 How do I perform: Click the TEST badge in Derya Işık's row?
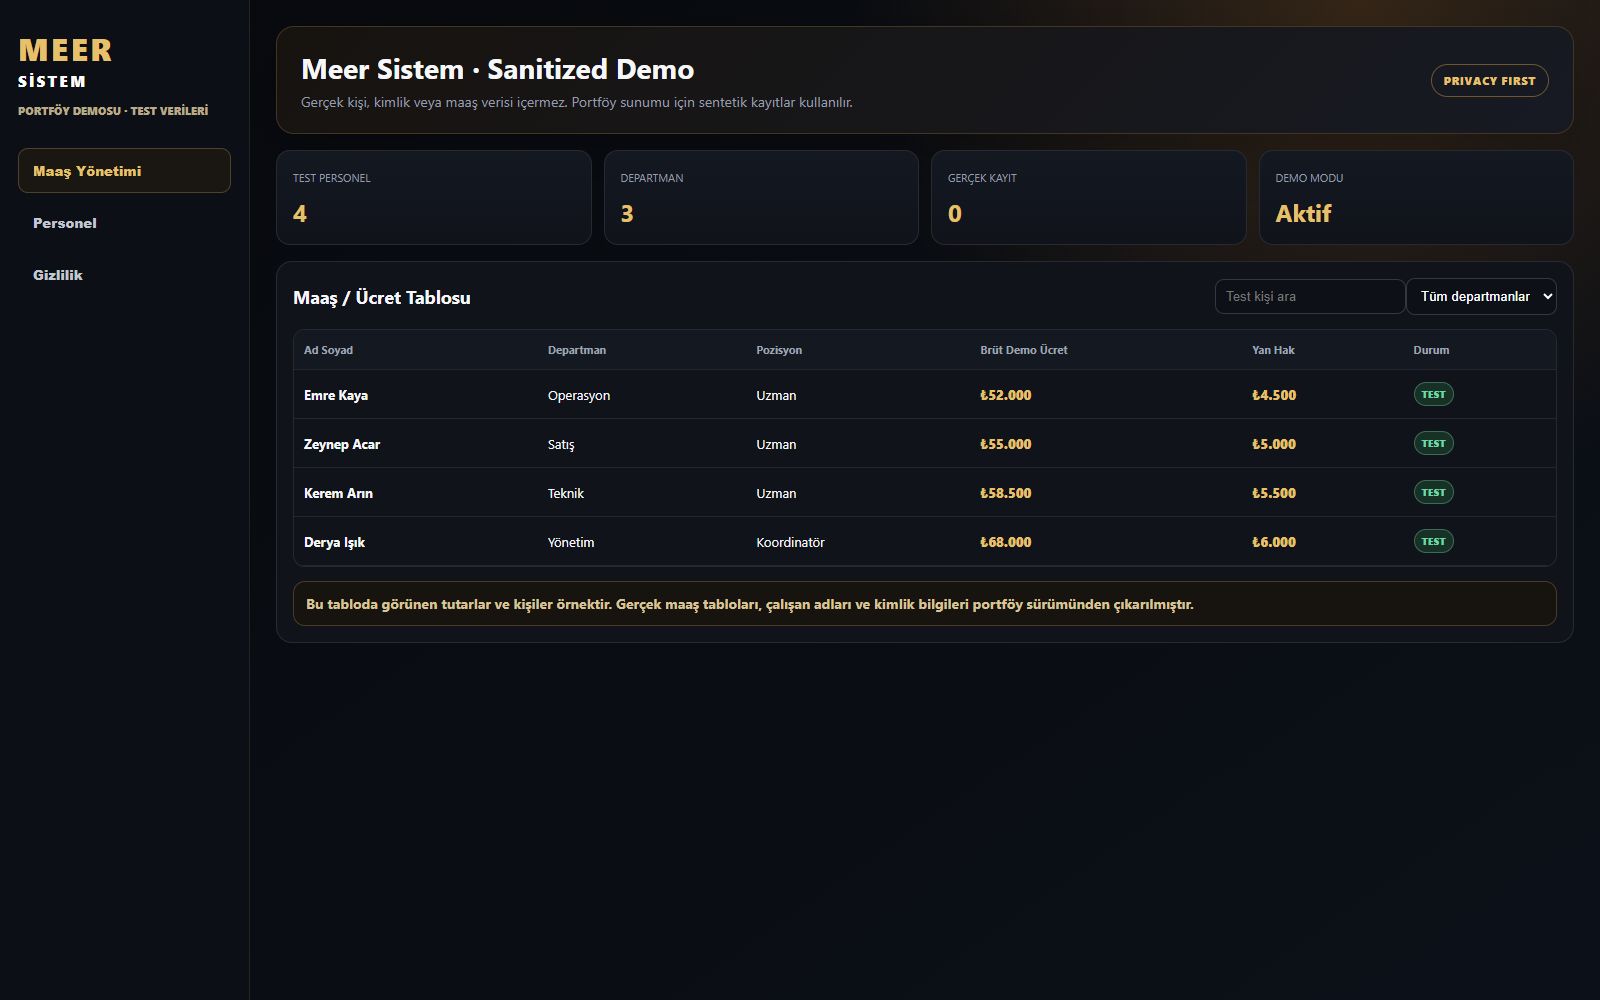(x=1433, y=541)
